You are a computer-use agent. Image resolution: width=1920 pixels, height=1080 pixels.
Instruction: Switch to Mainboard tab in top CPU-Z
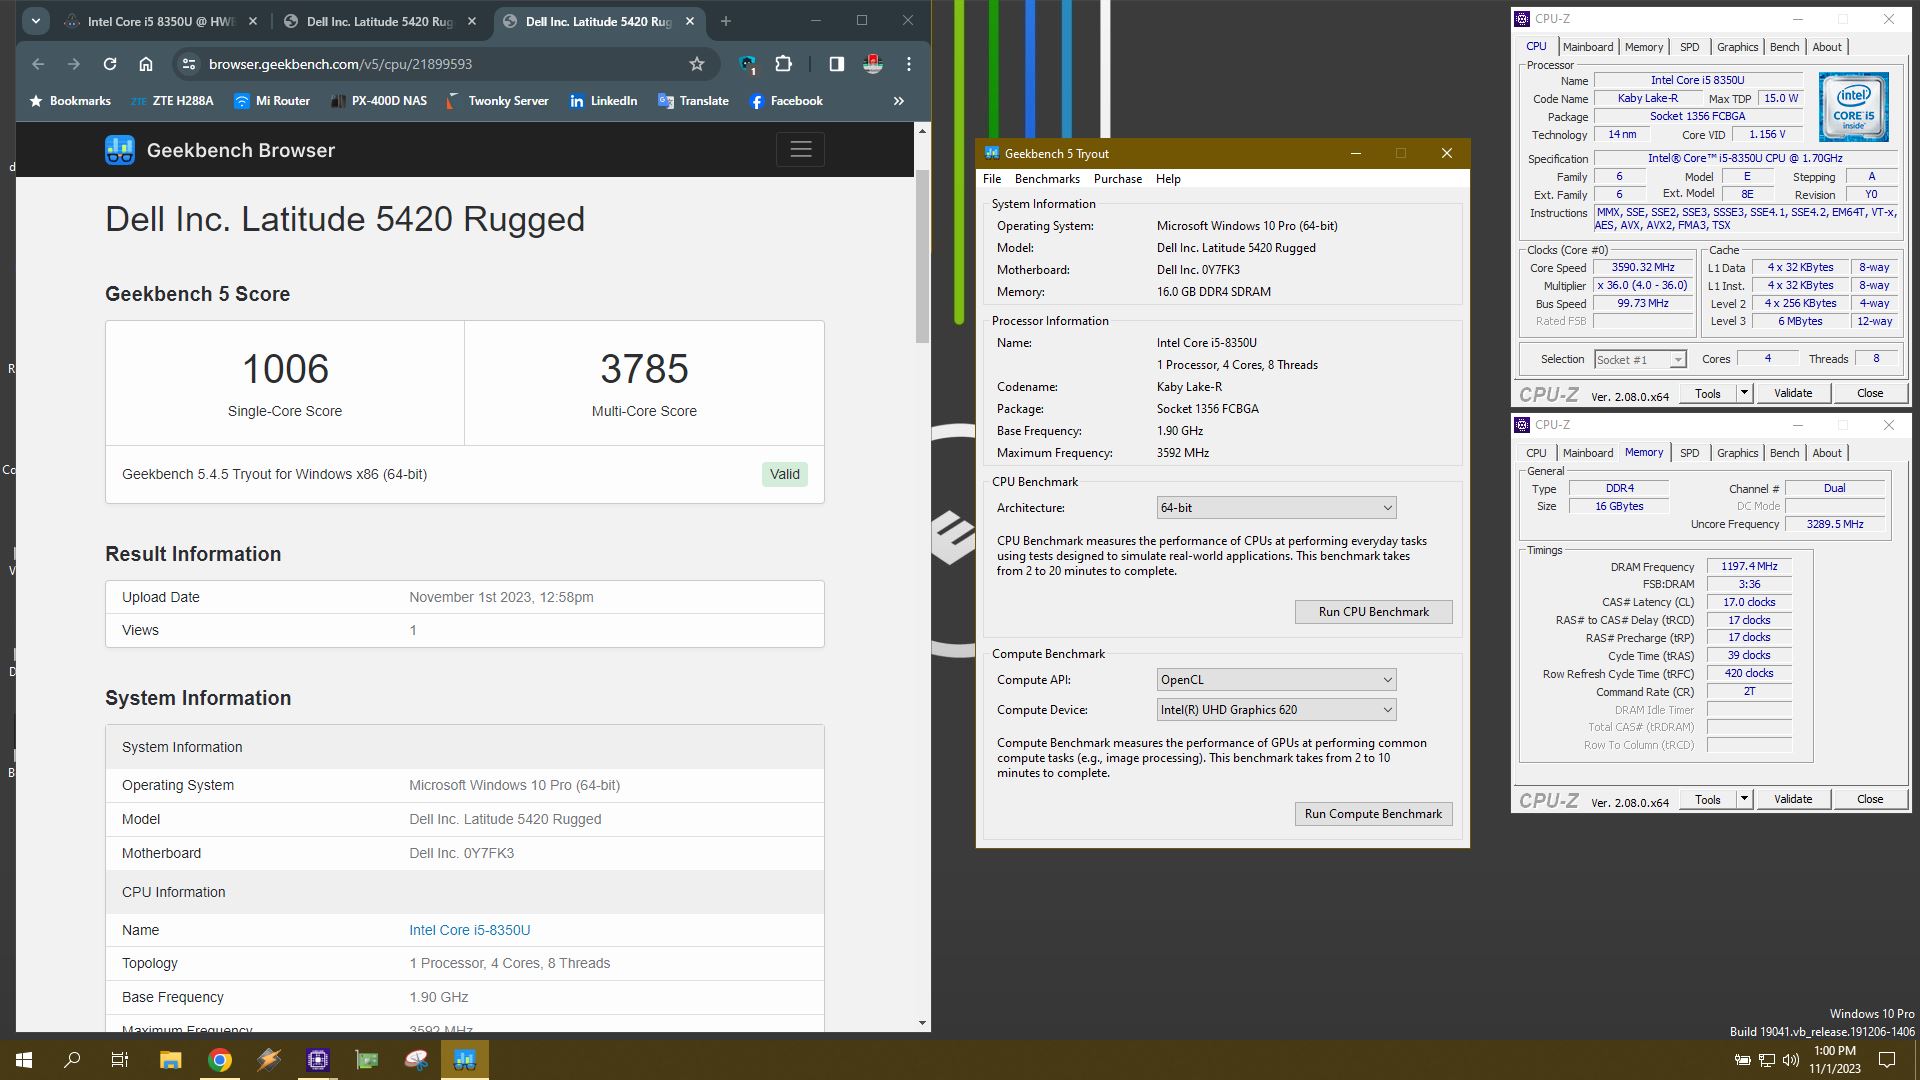1588,47
